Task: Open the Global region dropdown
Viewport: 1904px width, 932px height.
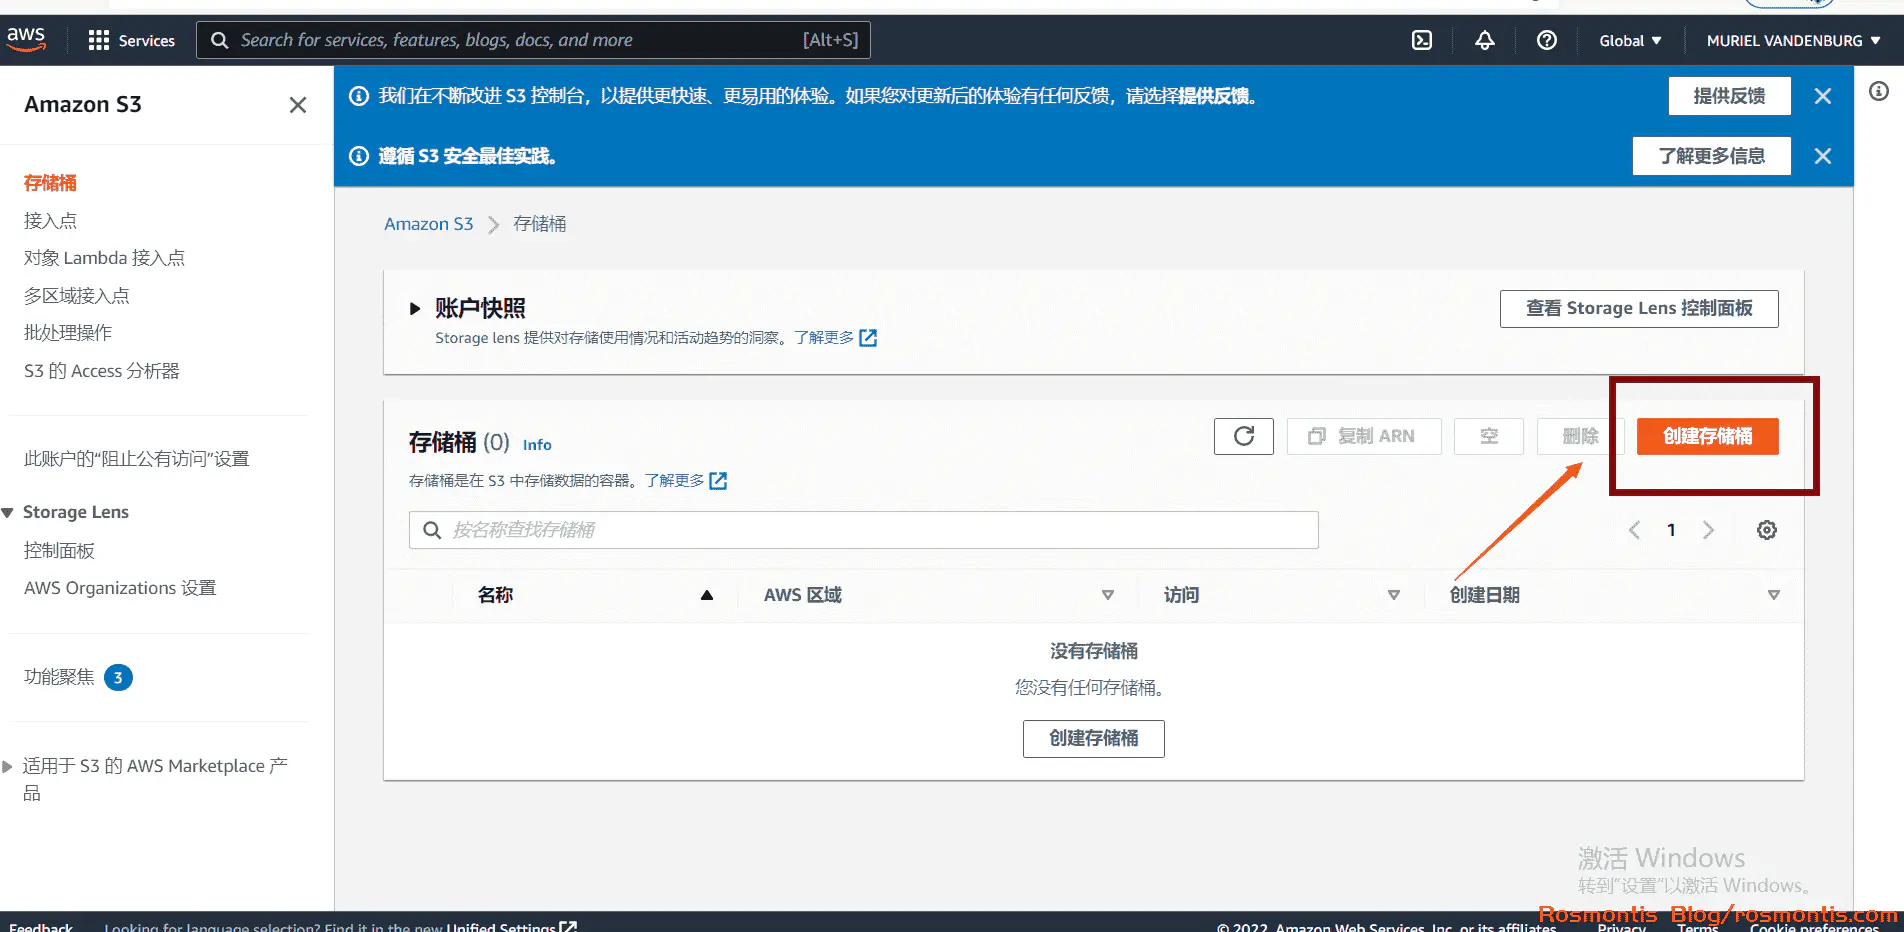Action: [1630, 41]
